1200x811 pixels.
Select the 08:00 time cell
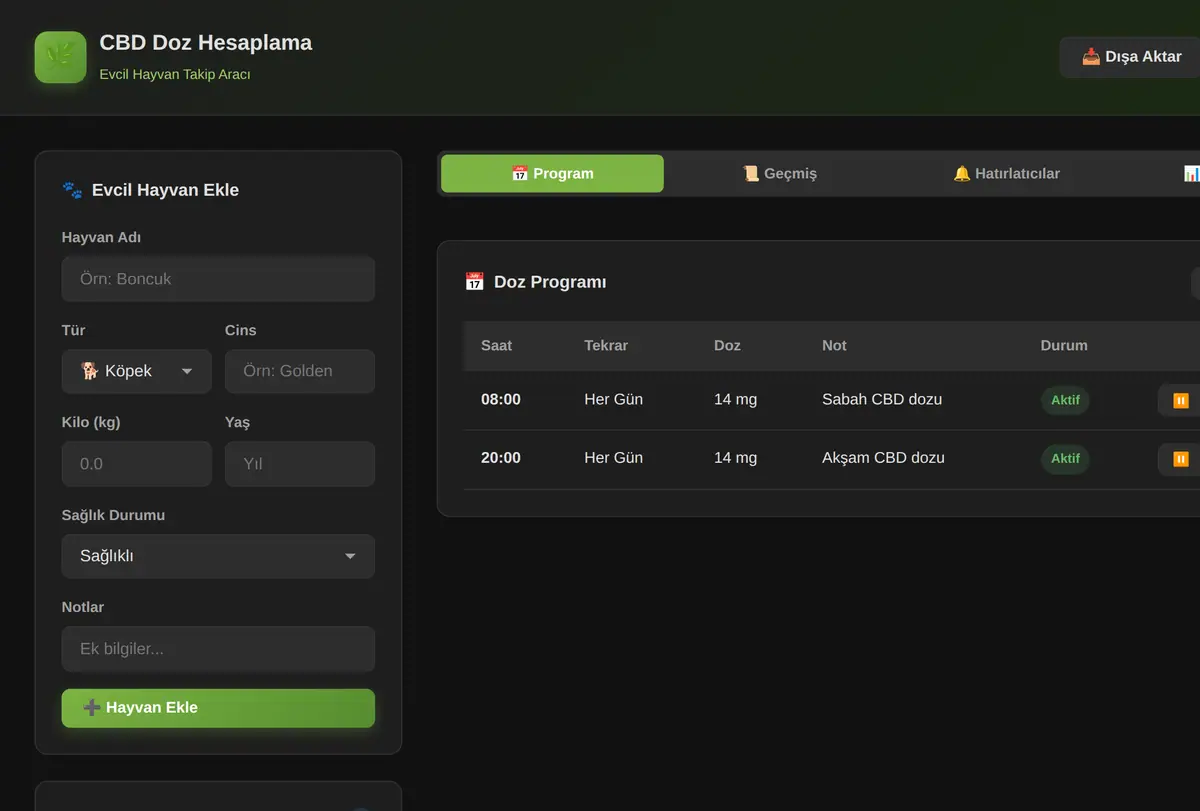pos(501,399)
